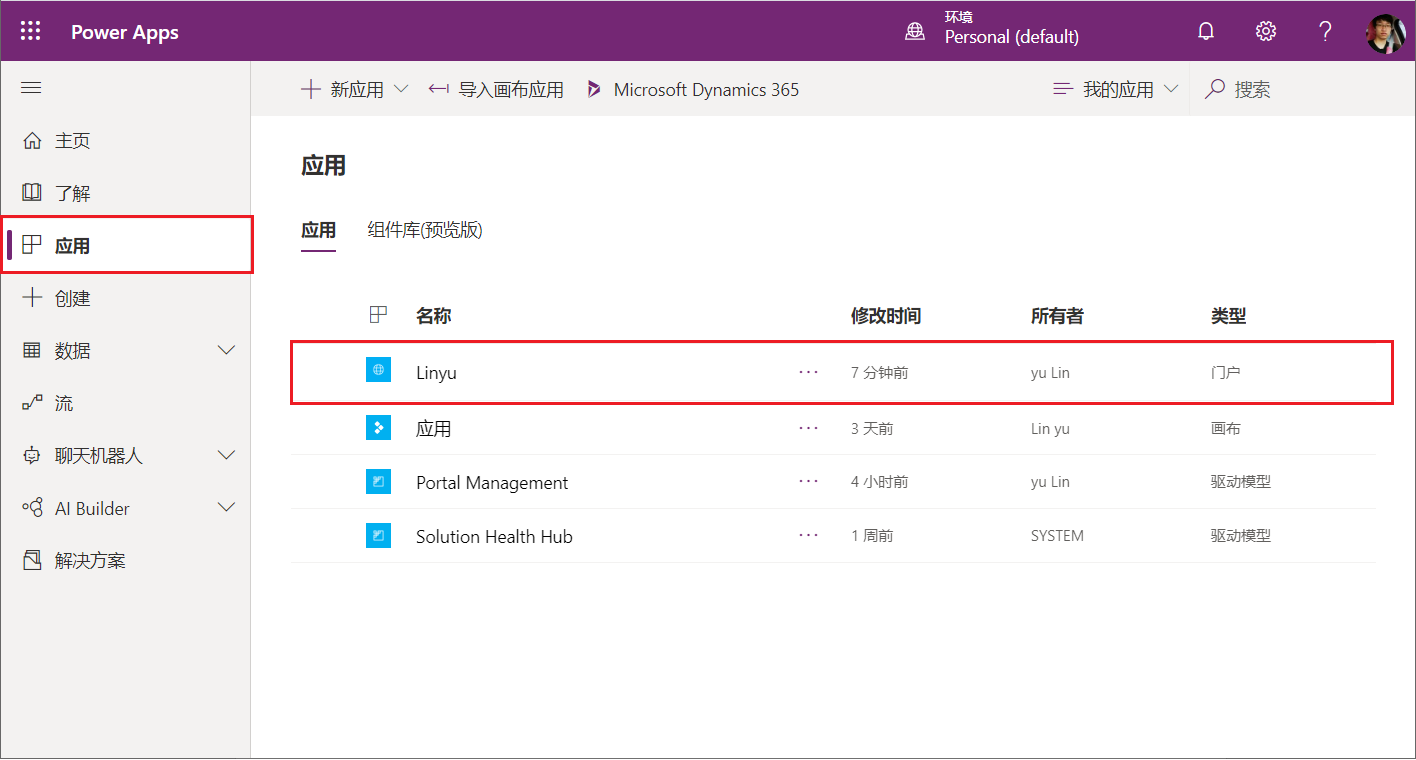Screen dimensions: 1416x760
Task: Click the "门户" type cell
Action: (1225, 373)
